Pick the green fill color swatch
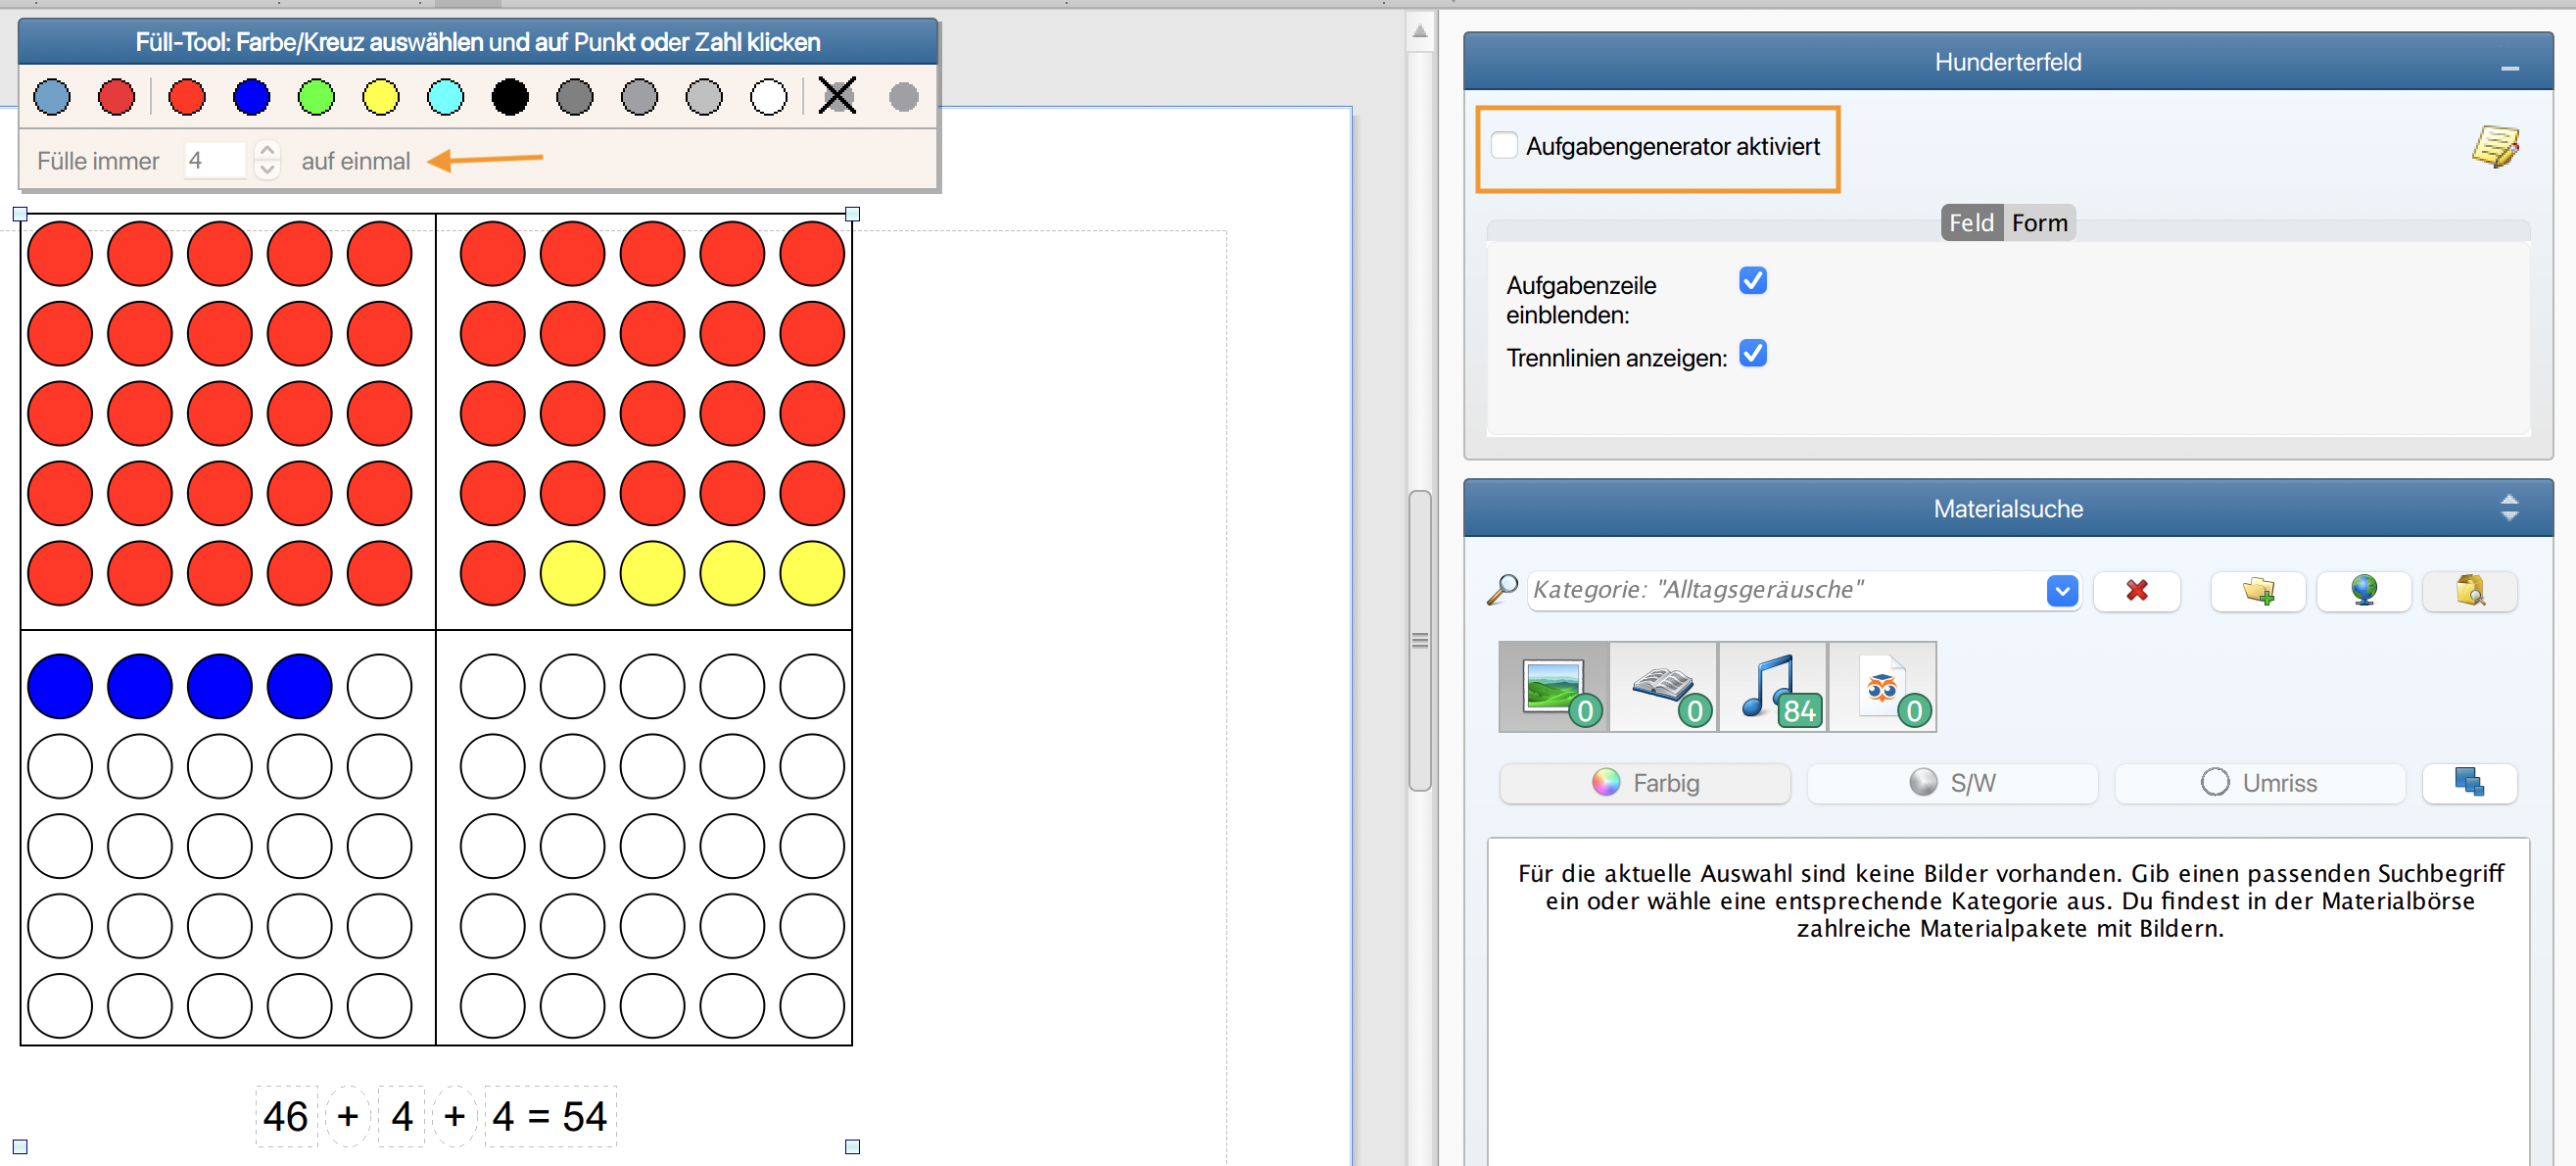The width and height of the screenshot is (2576, 1166). (x=316, y=97)
